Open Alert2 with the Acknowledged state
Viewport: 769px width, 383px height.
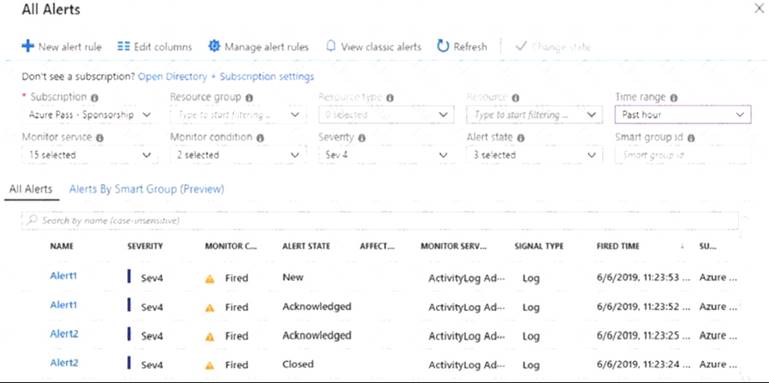pyautogui.click(x=64, y=334)
